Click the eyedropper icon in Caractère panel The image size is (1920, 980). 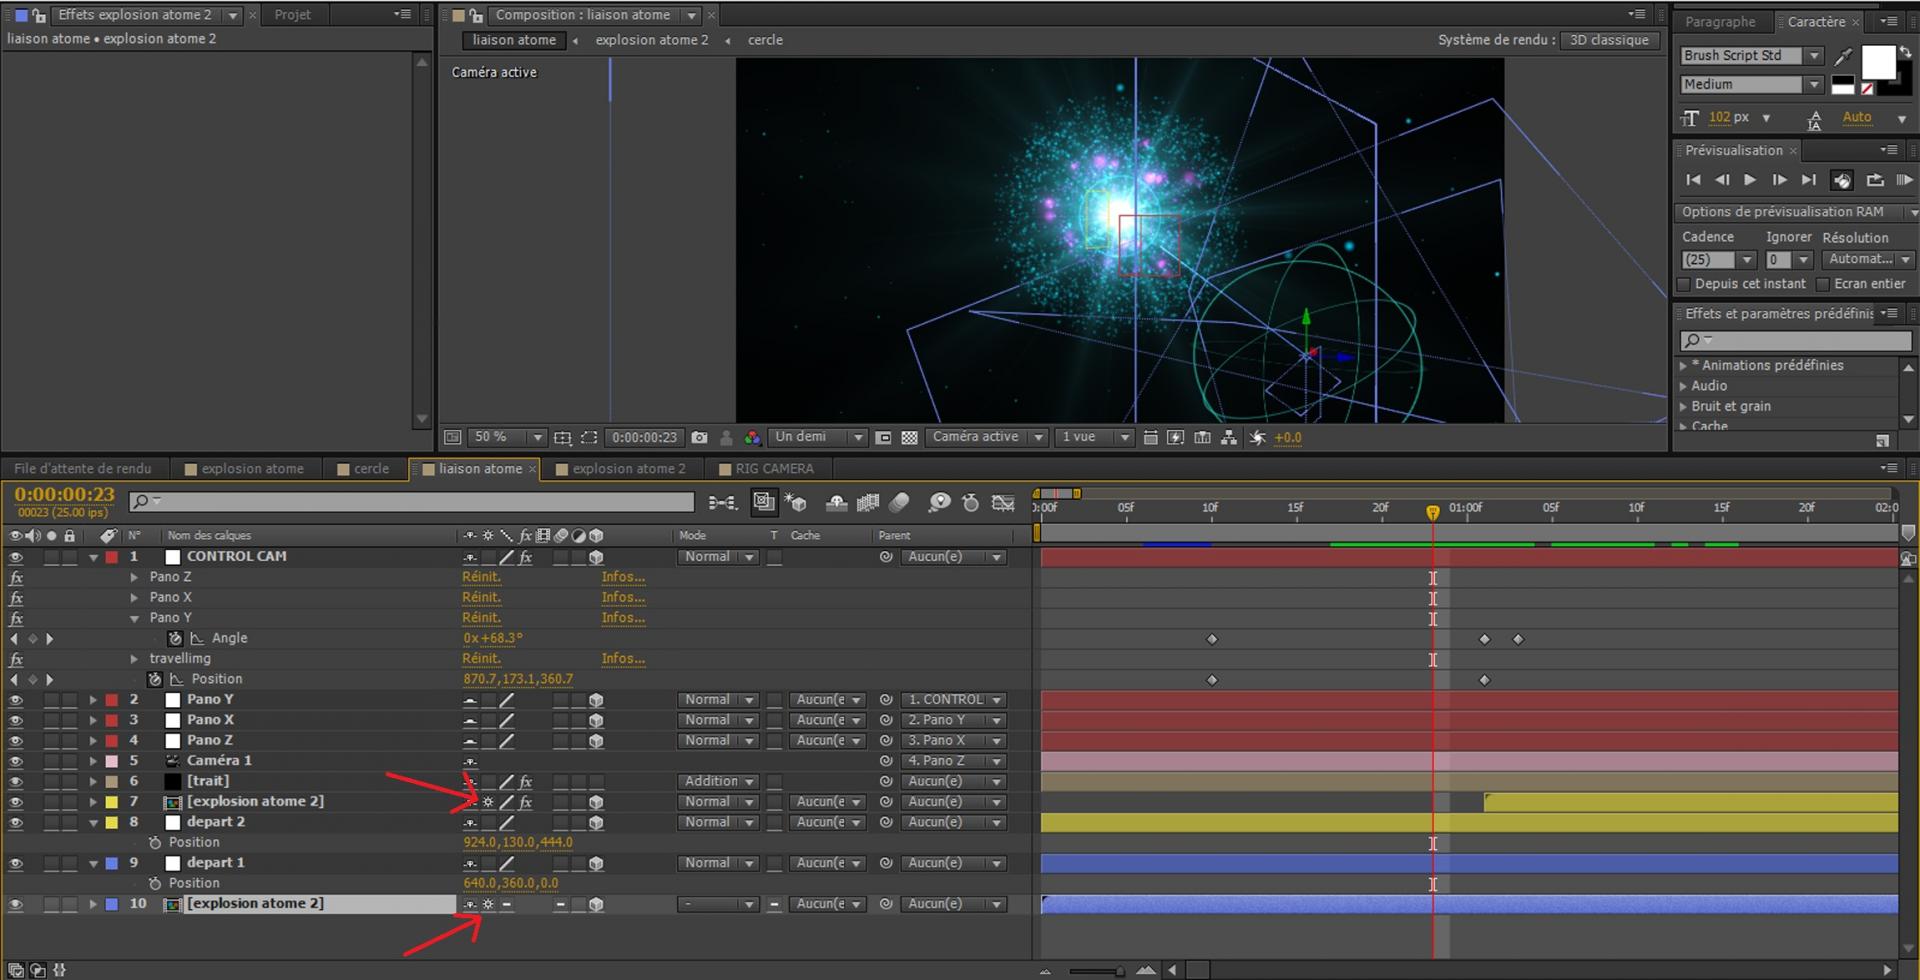[1843, 56]
